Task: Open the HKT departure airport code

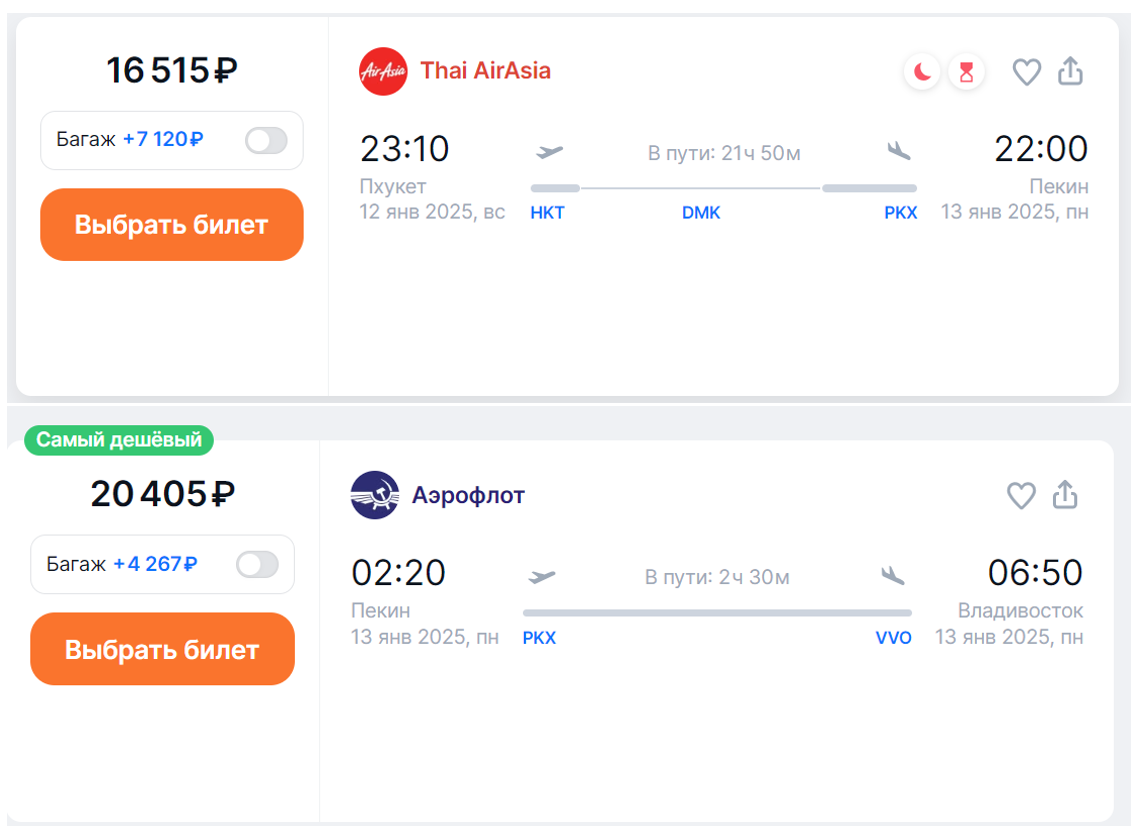Action: [547, 213]
